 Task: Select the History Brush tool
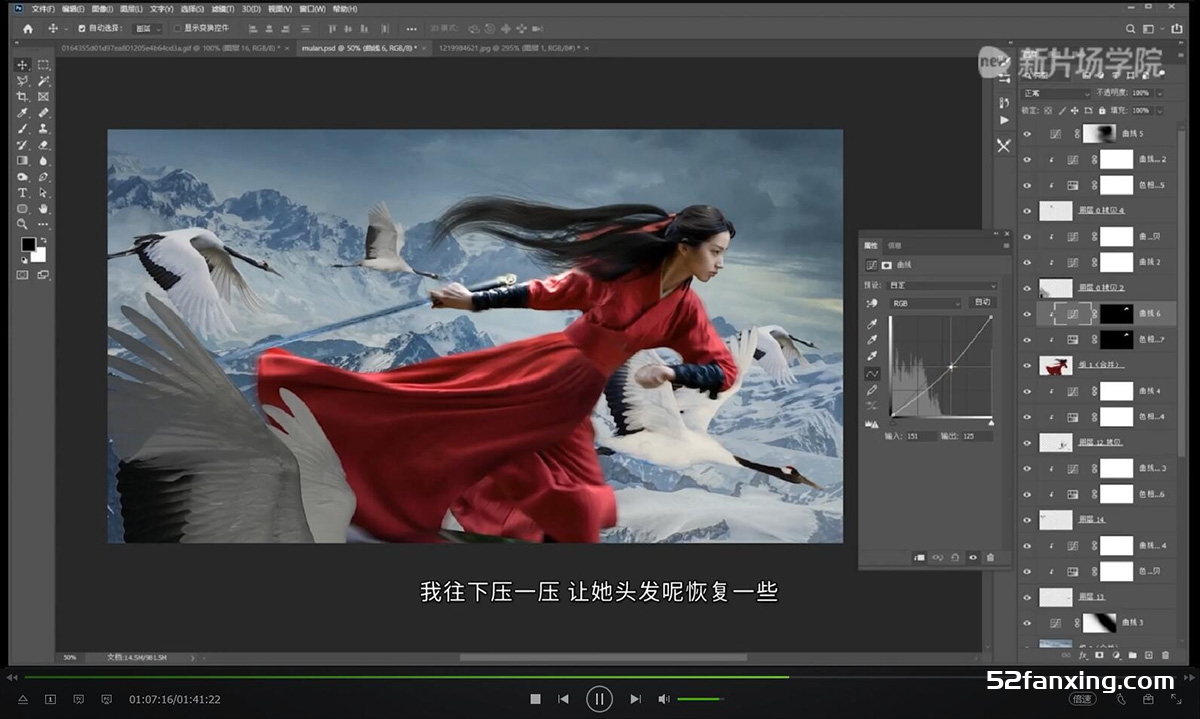pos(22,145)
